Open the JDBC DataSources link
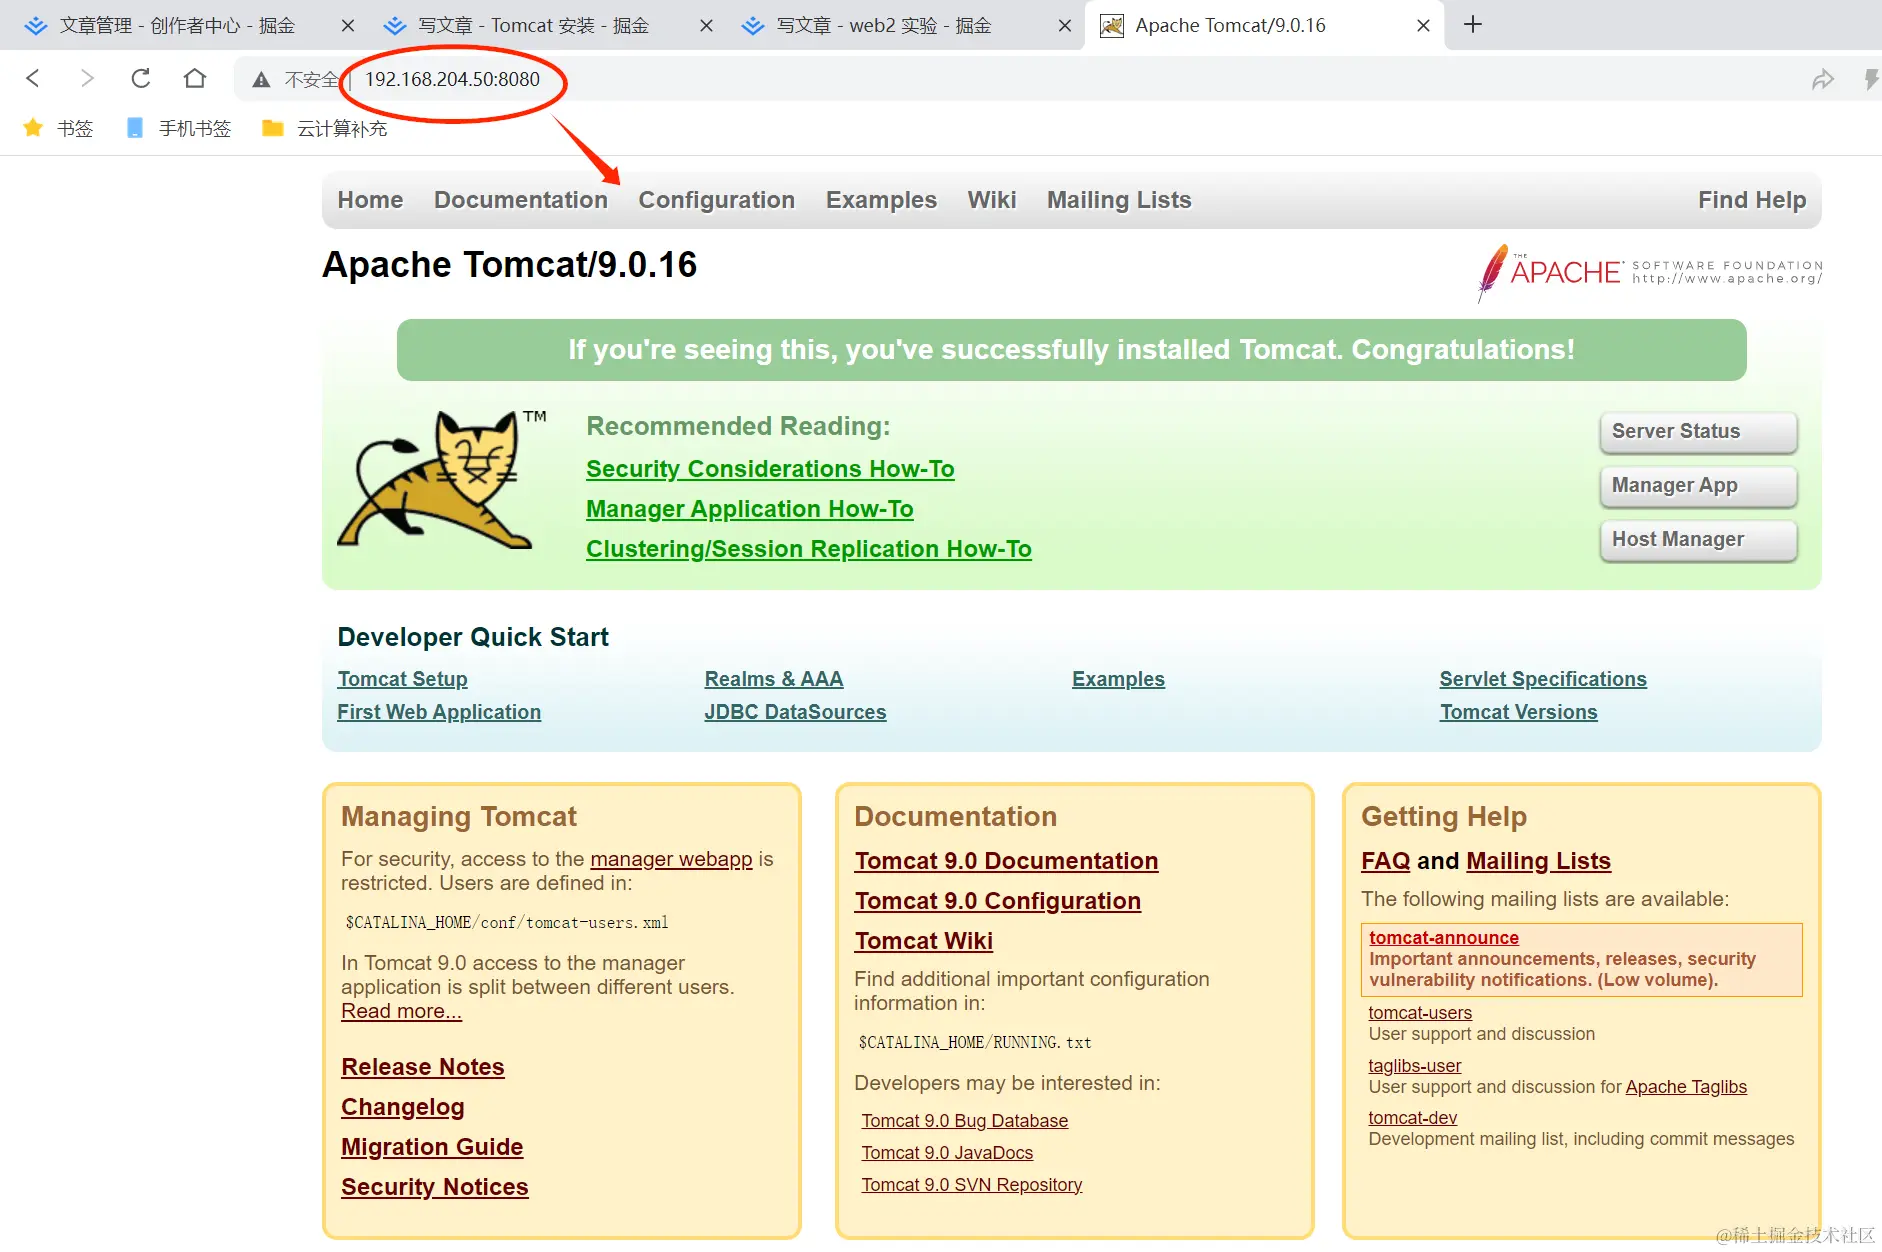The image size is (1882, 1252). tap(795, 712)
